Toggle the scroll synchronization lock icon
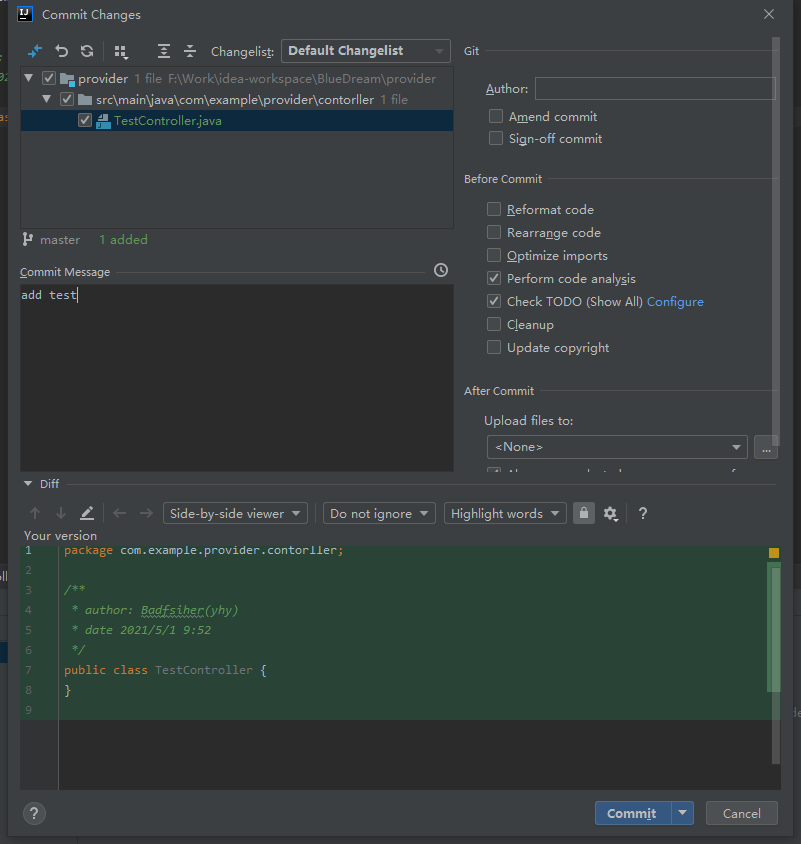The height and width of the screenshot is (844, 801). pos(584,514)
